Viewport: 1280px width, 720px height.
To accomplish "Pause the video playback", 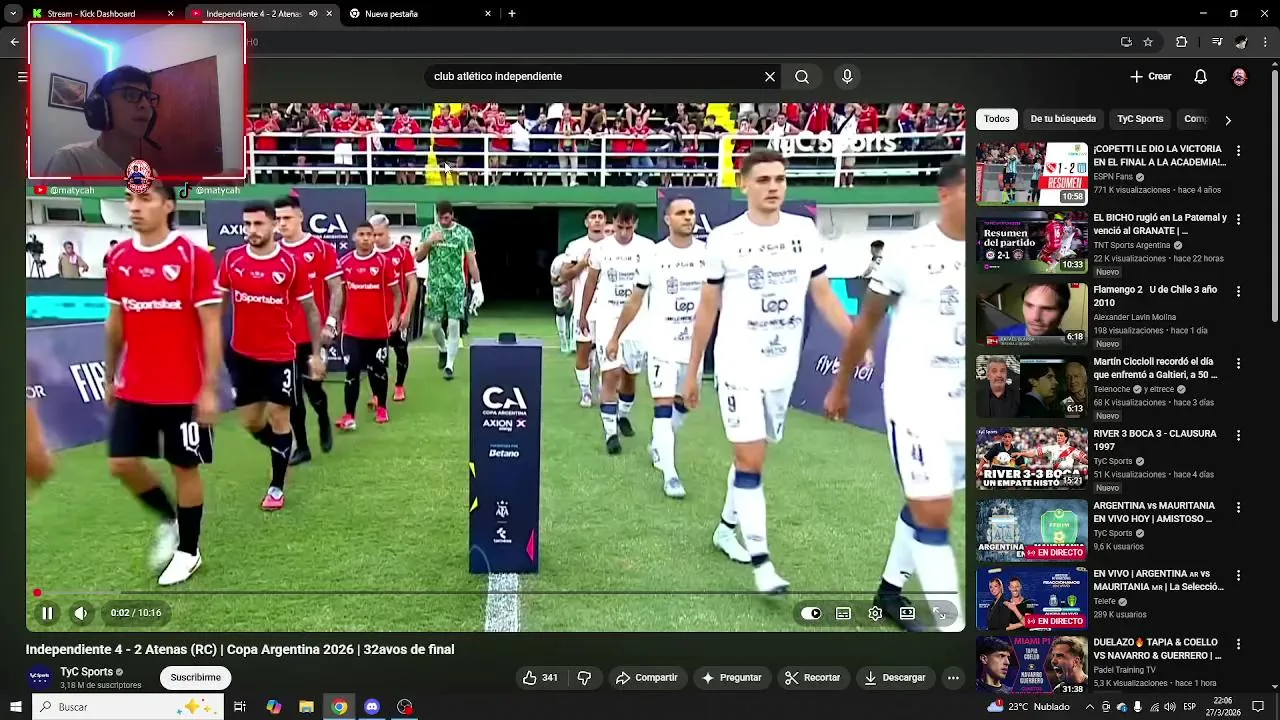I will pyautogui.click(x=47, y=613).
